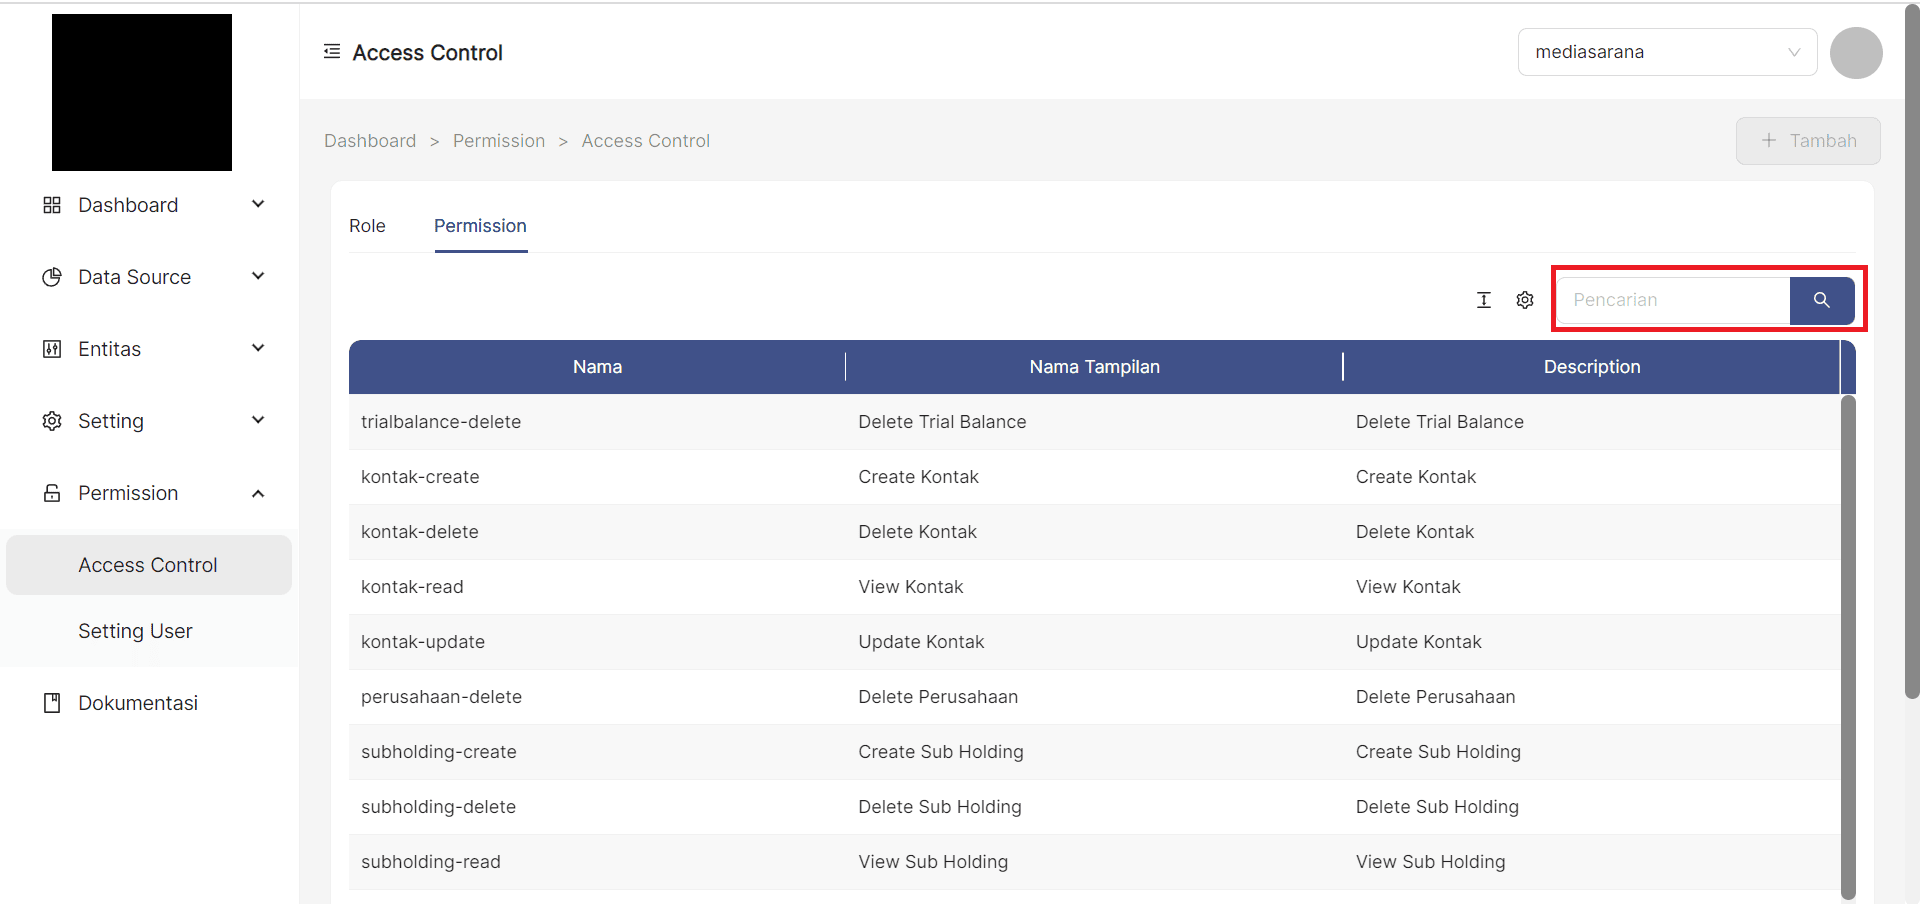This screenshot has width=1920, height=904.
Task: Click the Dokumentasi book icon
Action: pyautogui.click(x=52, y=703)
